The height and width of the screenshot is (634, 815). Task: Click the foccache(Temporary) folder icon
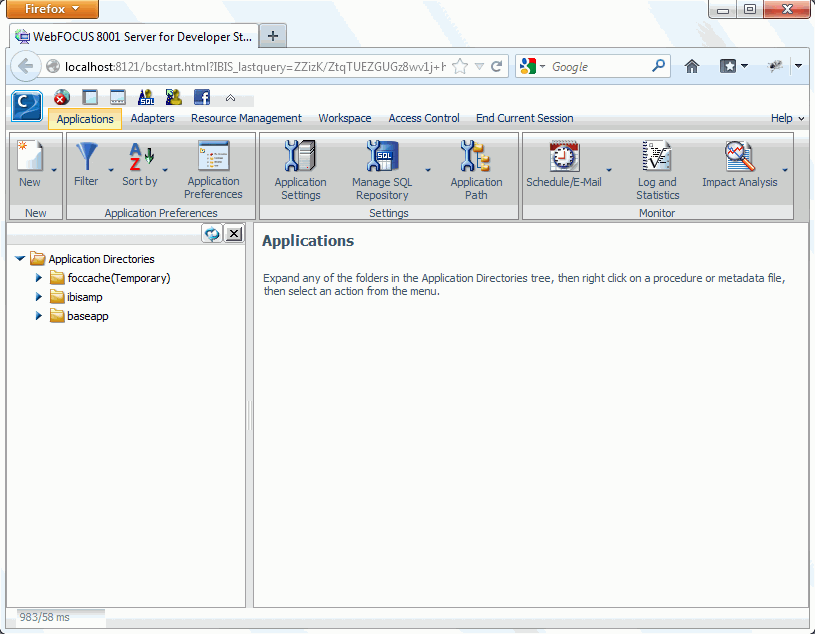(57, 278)
